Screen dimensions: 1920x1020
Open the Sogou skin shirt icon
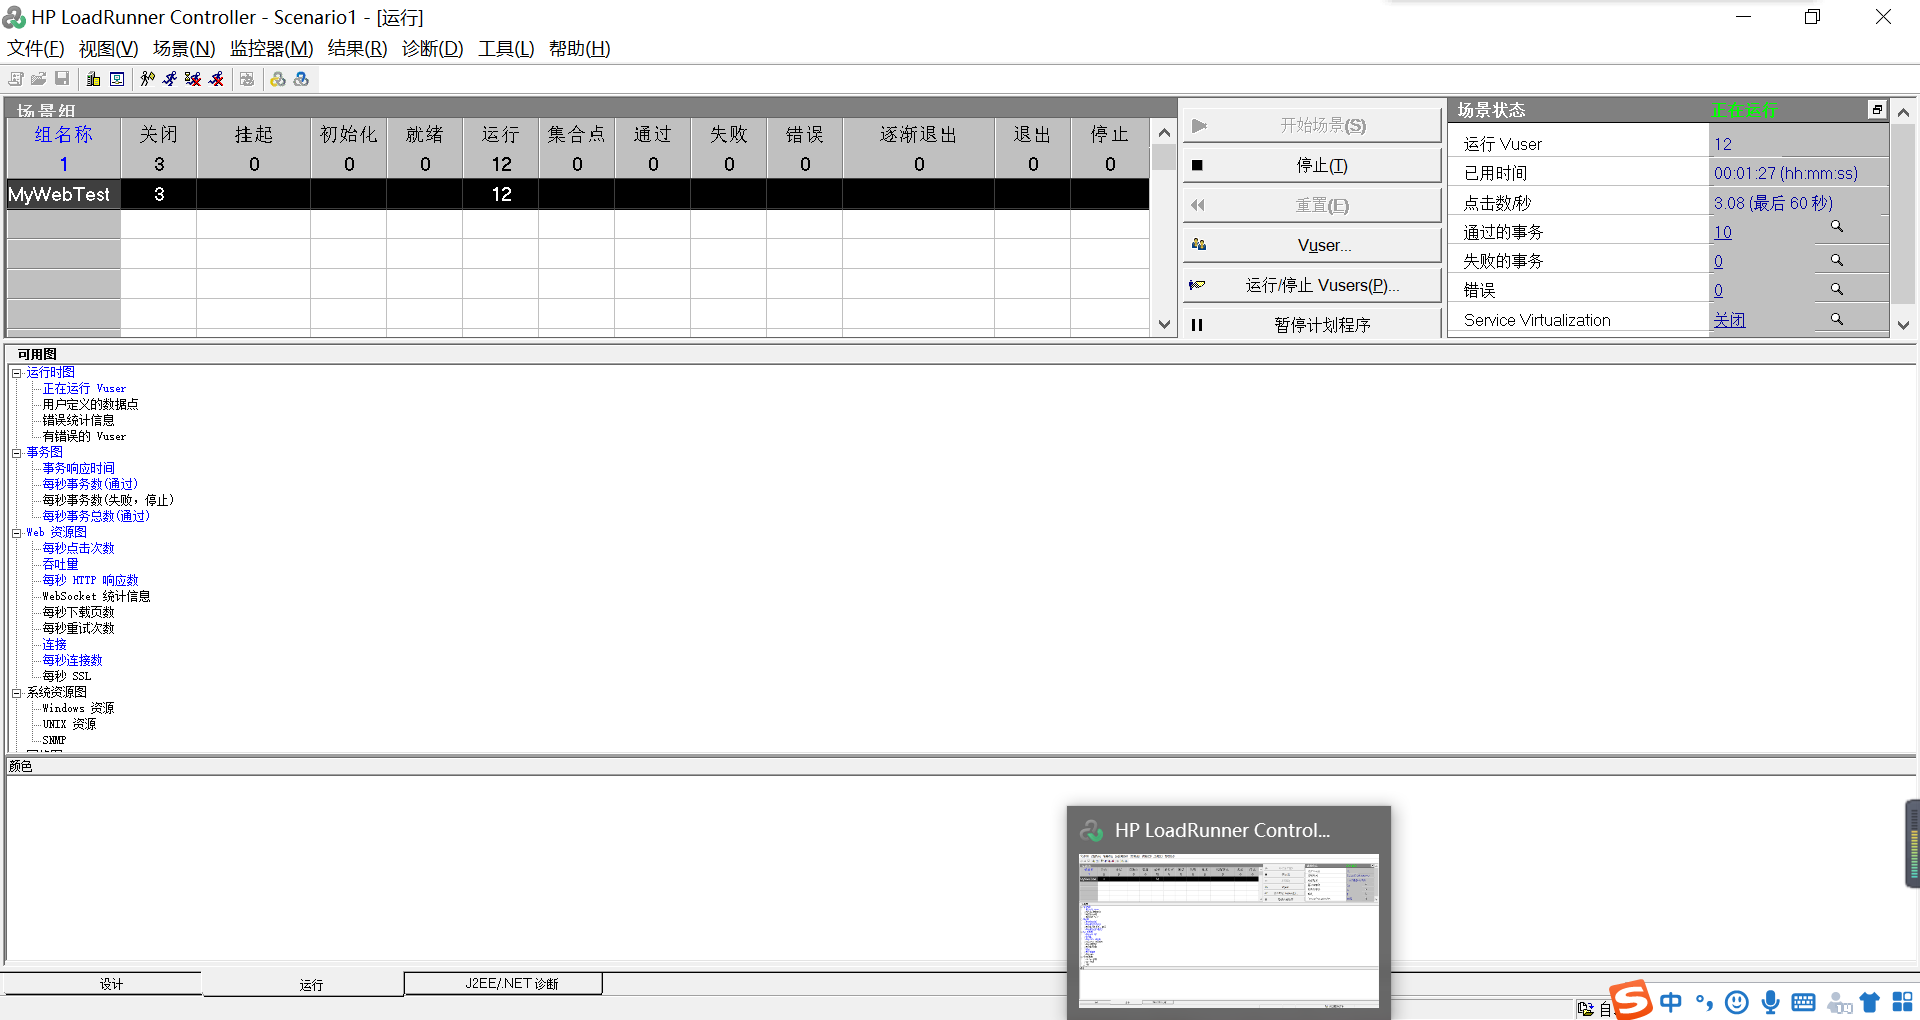pos(1870,1002)
